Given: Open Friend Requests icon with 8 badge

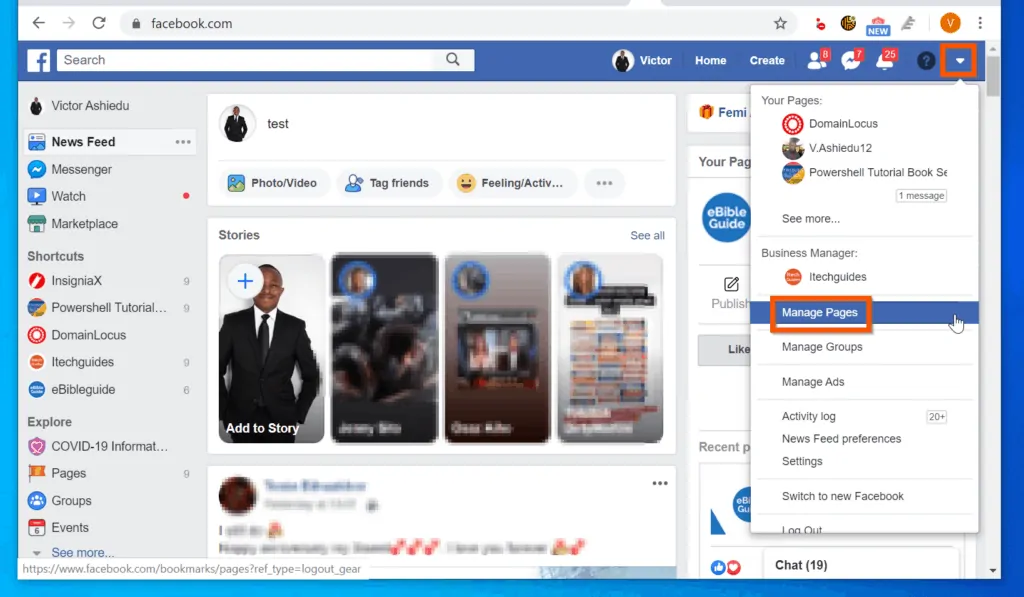Looking at the screenshot, I should pyautogui.click(x=818, y=59).
